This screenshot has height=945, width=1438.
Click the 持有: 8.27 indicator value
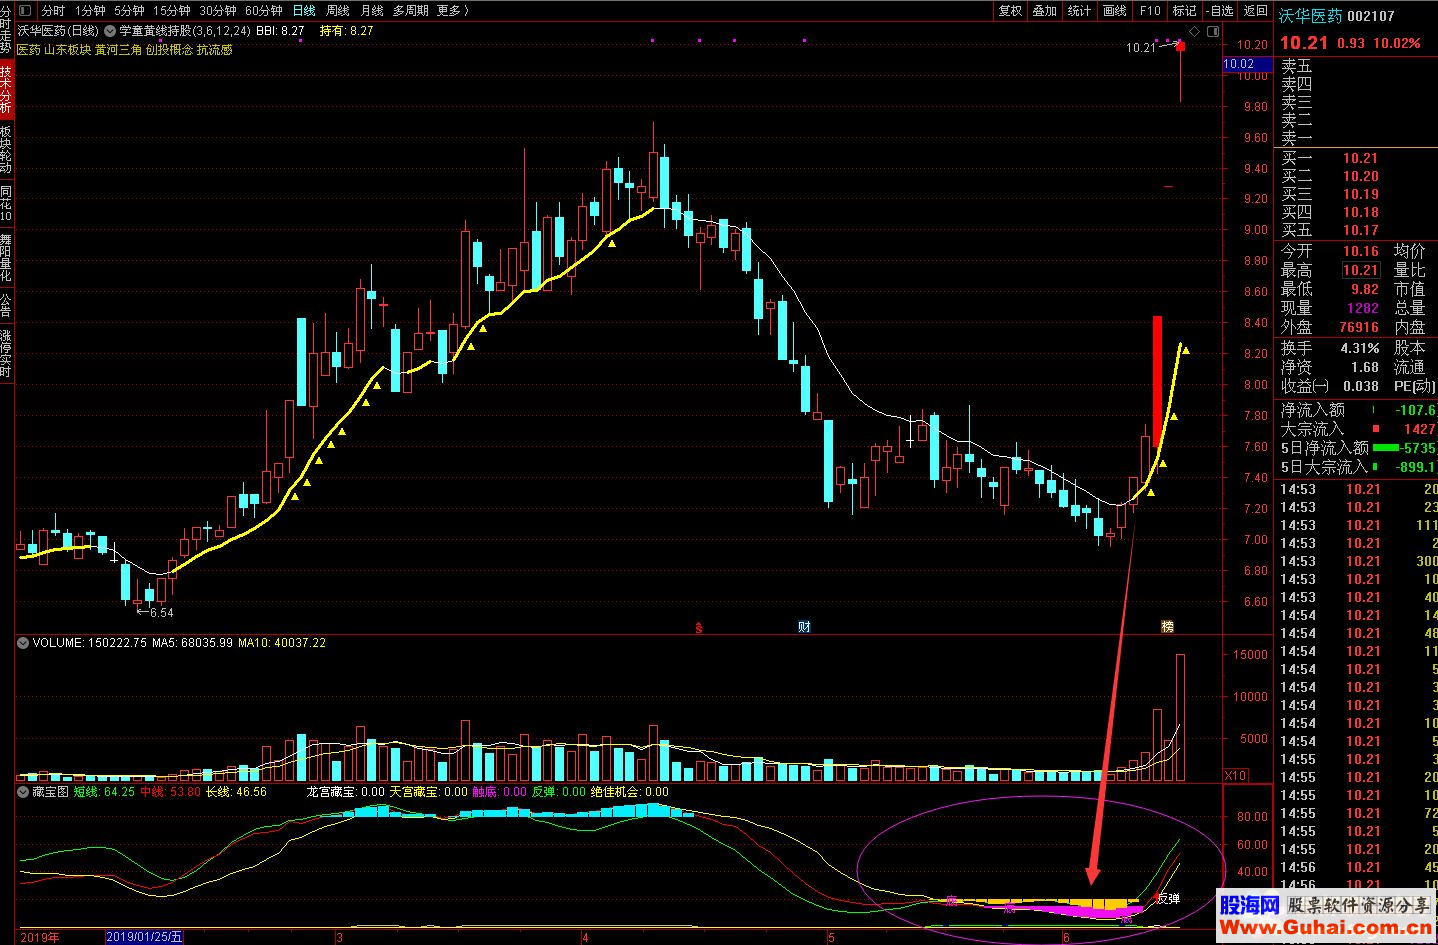(346, 31)
